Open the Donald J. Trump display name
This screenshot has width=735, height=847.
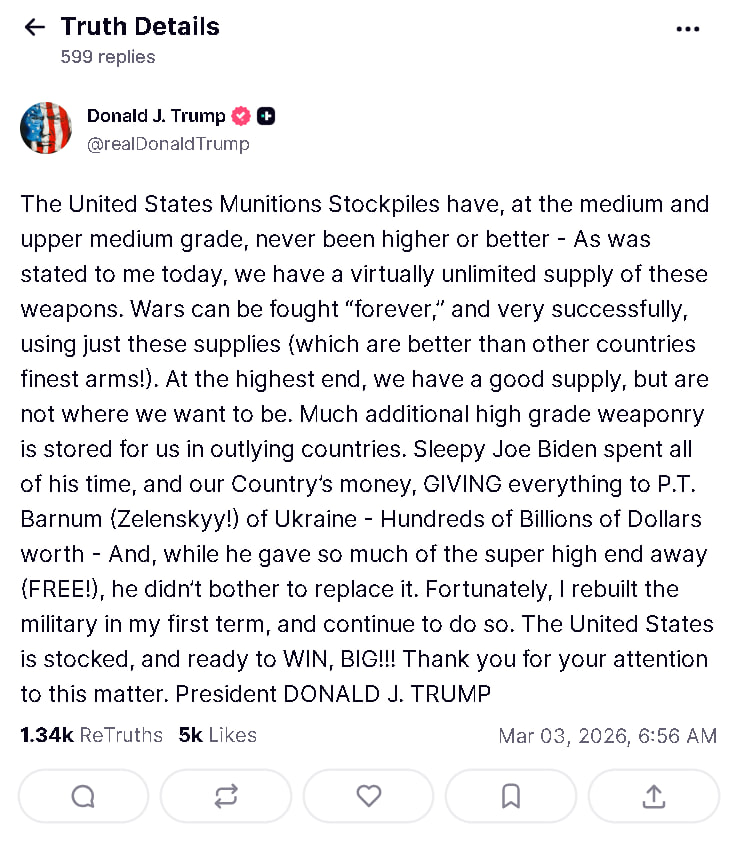tap(156, 116)
